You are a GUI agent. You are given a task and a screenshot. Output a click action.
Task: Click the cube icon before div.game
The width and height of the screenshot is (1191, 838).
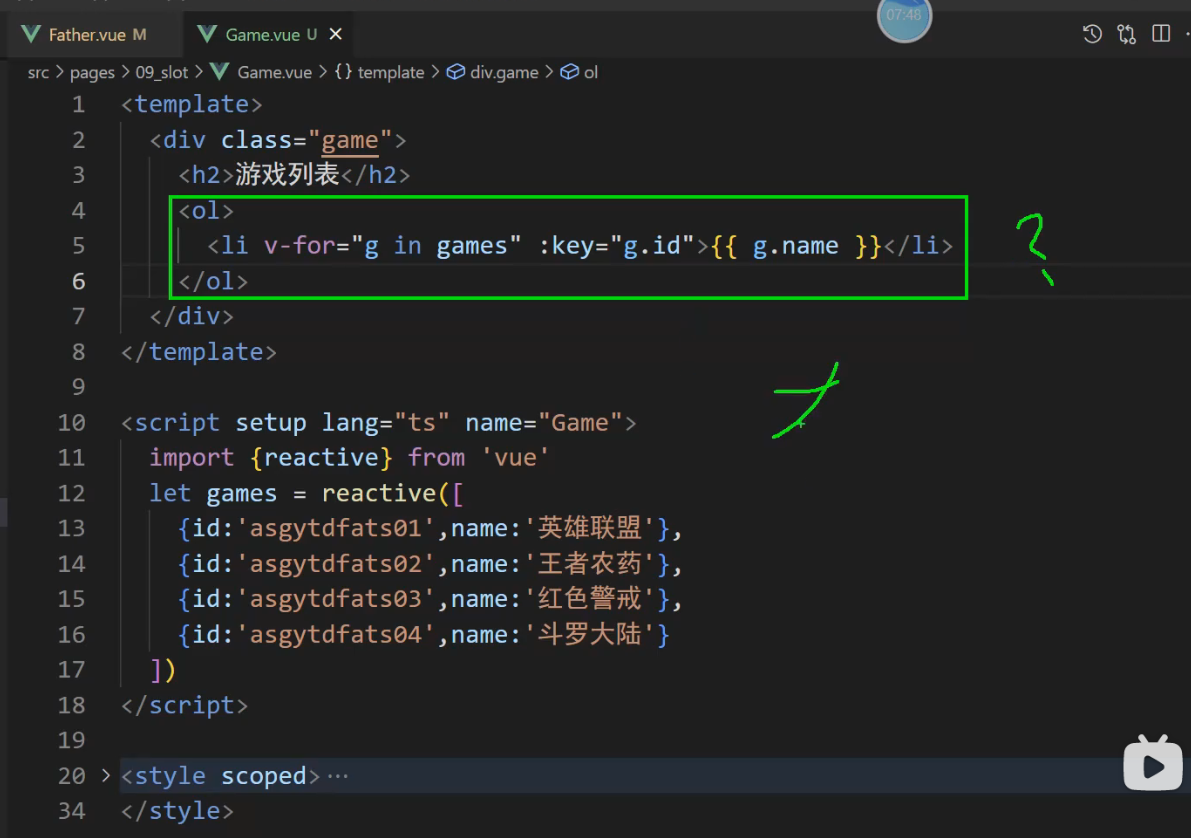click(x=456, y=71)
